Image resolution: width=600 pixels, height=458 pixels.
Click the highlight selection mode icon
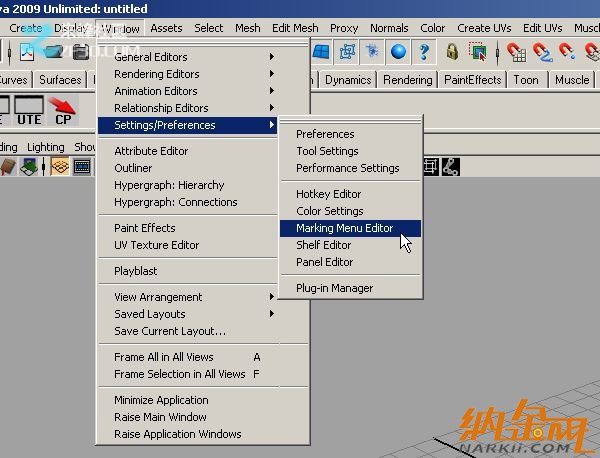coord(479,51)
